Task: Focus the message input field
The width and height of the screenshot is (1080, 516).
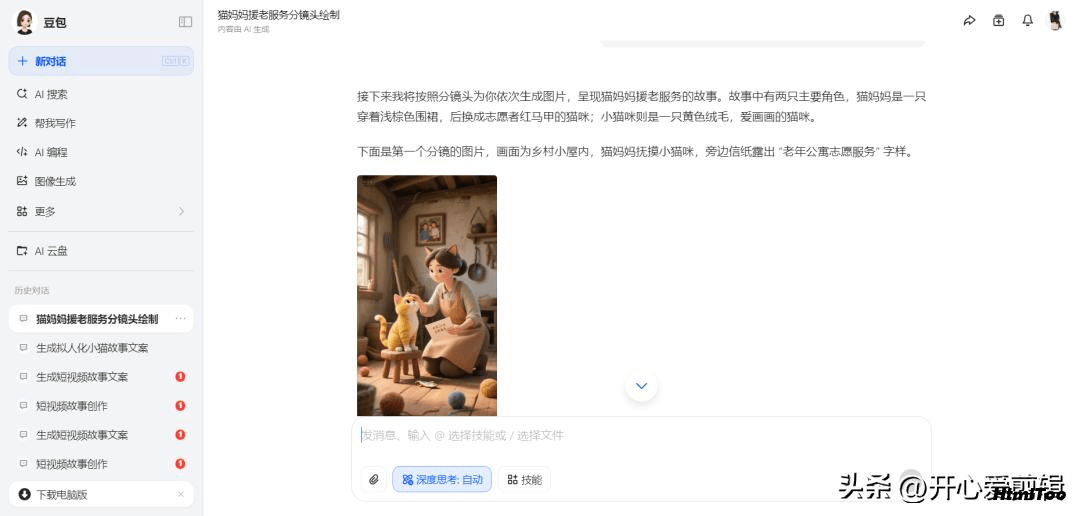Action: click(641, 435)
